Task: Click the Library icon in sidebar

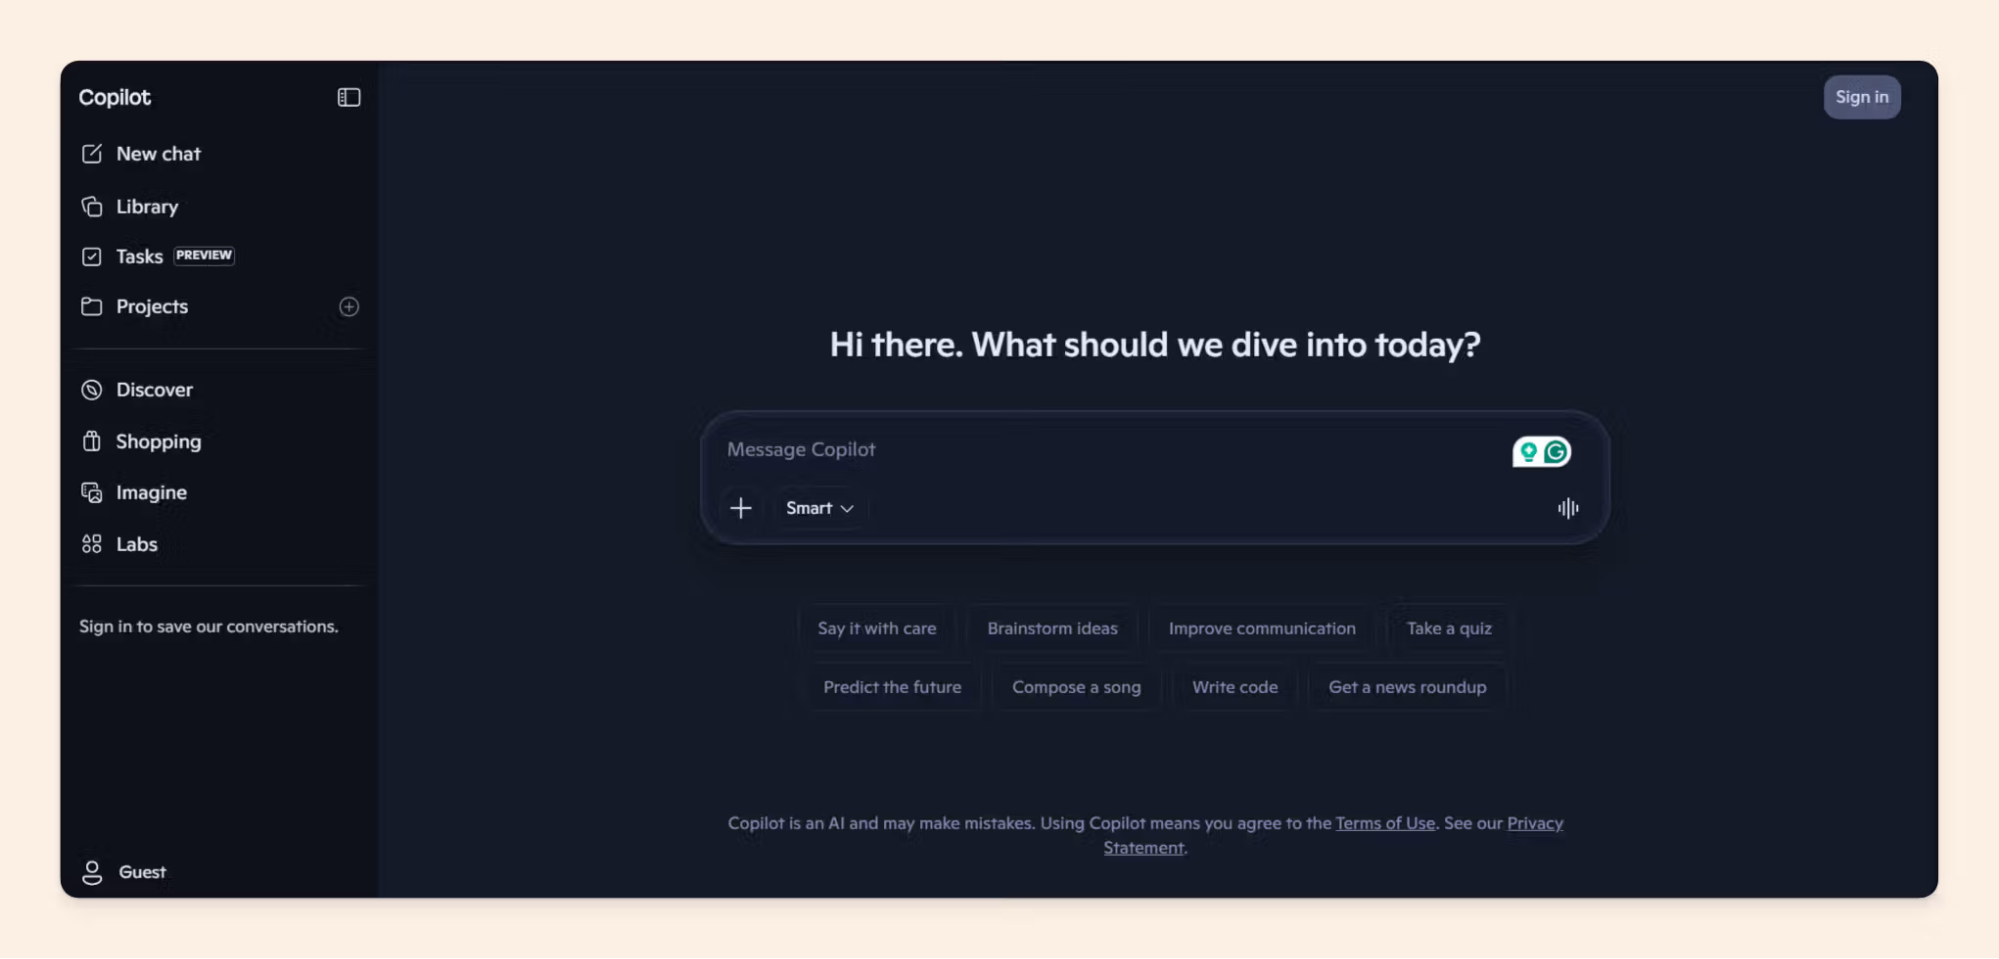Action: click(92, 206)
